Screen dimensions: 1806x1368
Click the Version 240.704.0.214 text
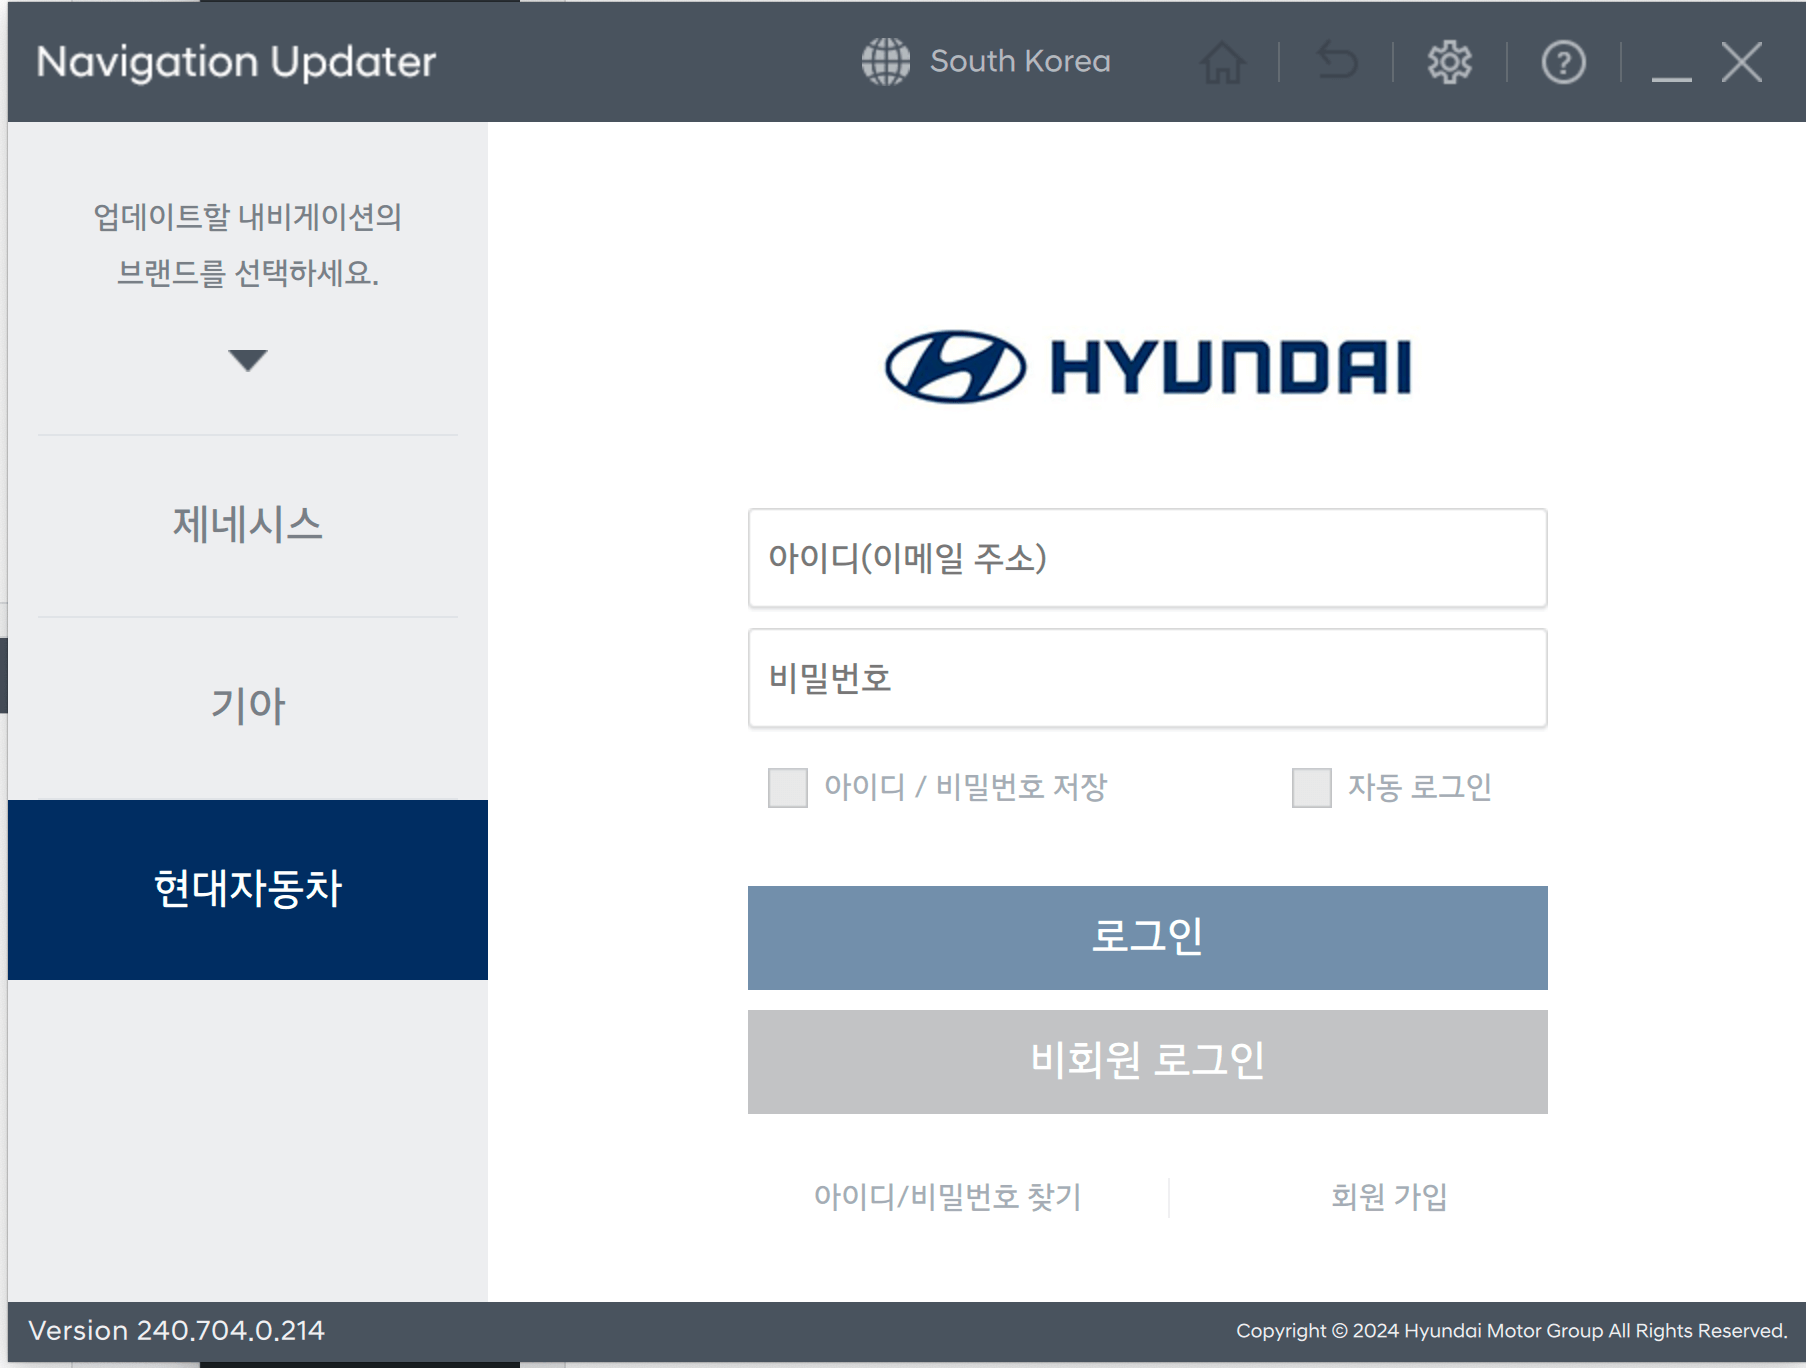click(176, 1331)
